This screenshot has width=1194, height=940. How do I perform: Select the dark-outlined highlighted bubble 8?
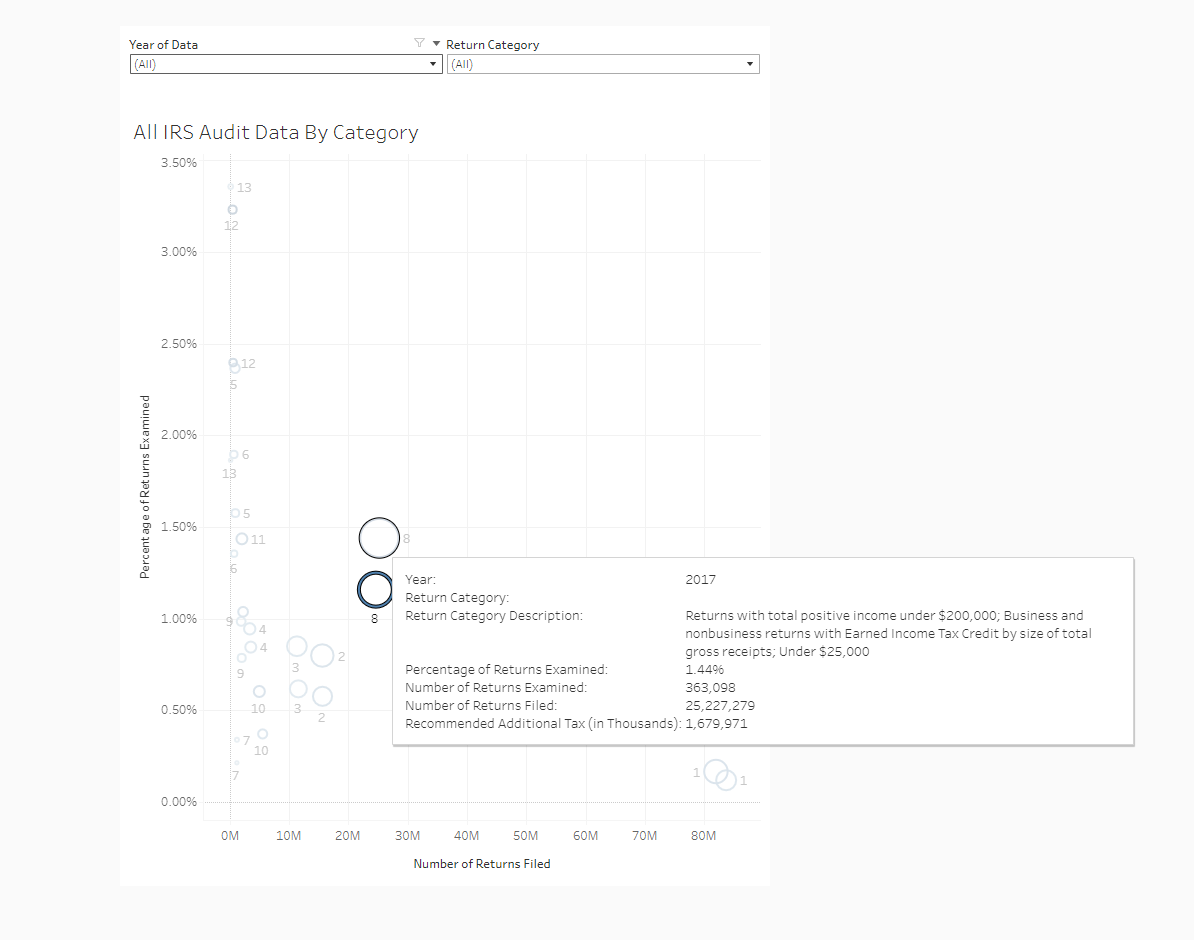click(375, 590)
